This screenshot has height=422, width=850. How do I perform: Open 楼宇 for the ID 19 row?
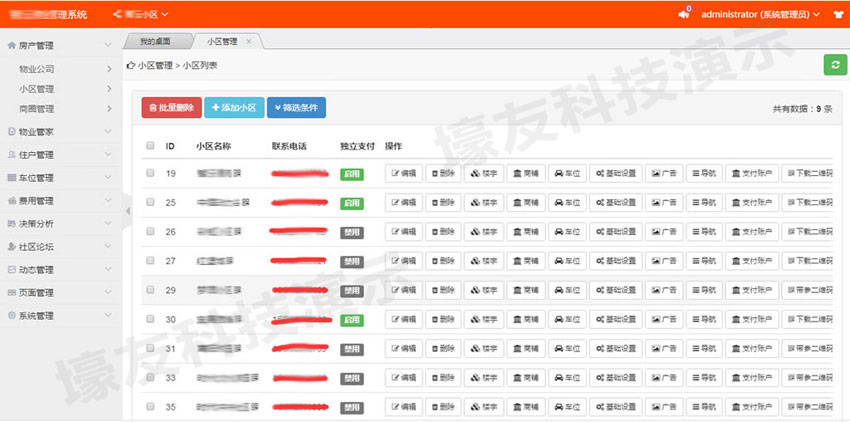pos(484,174)
